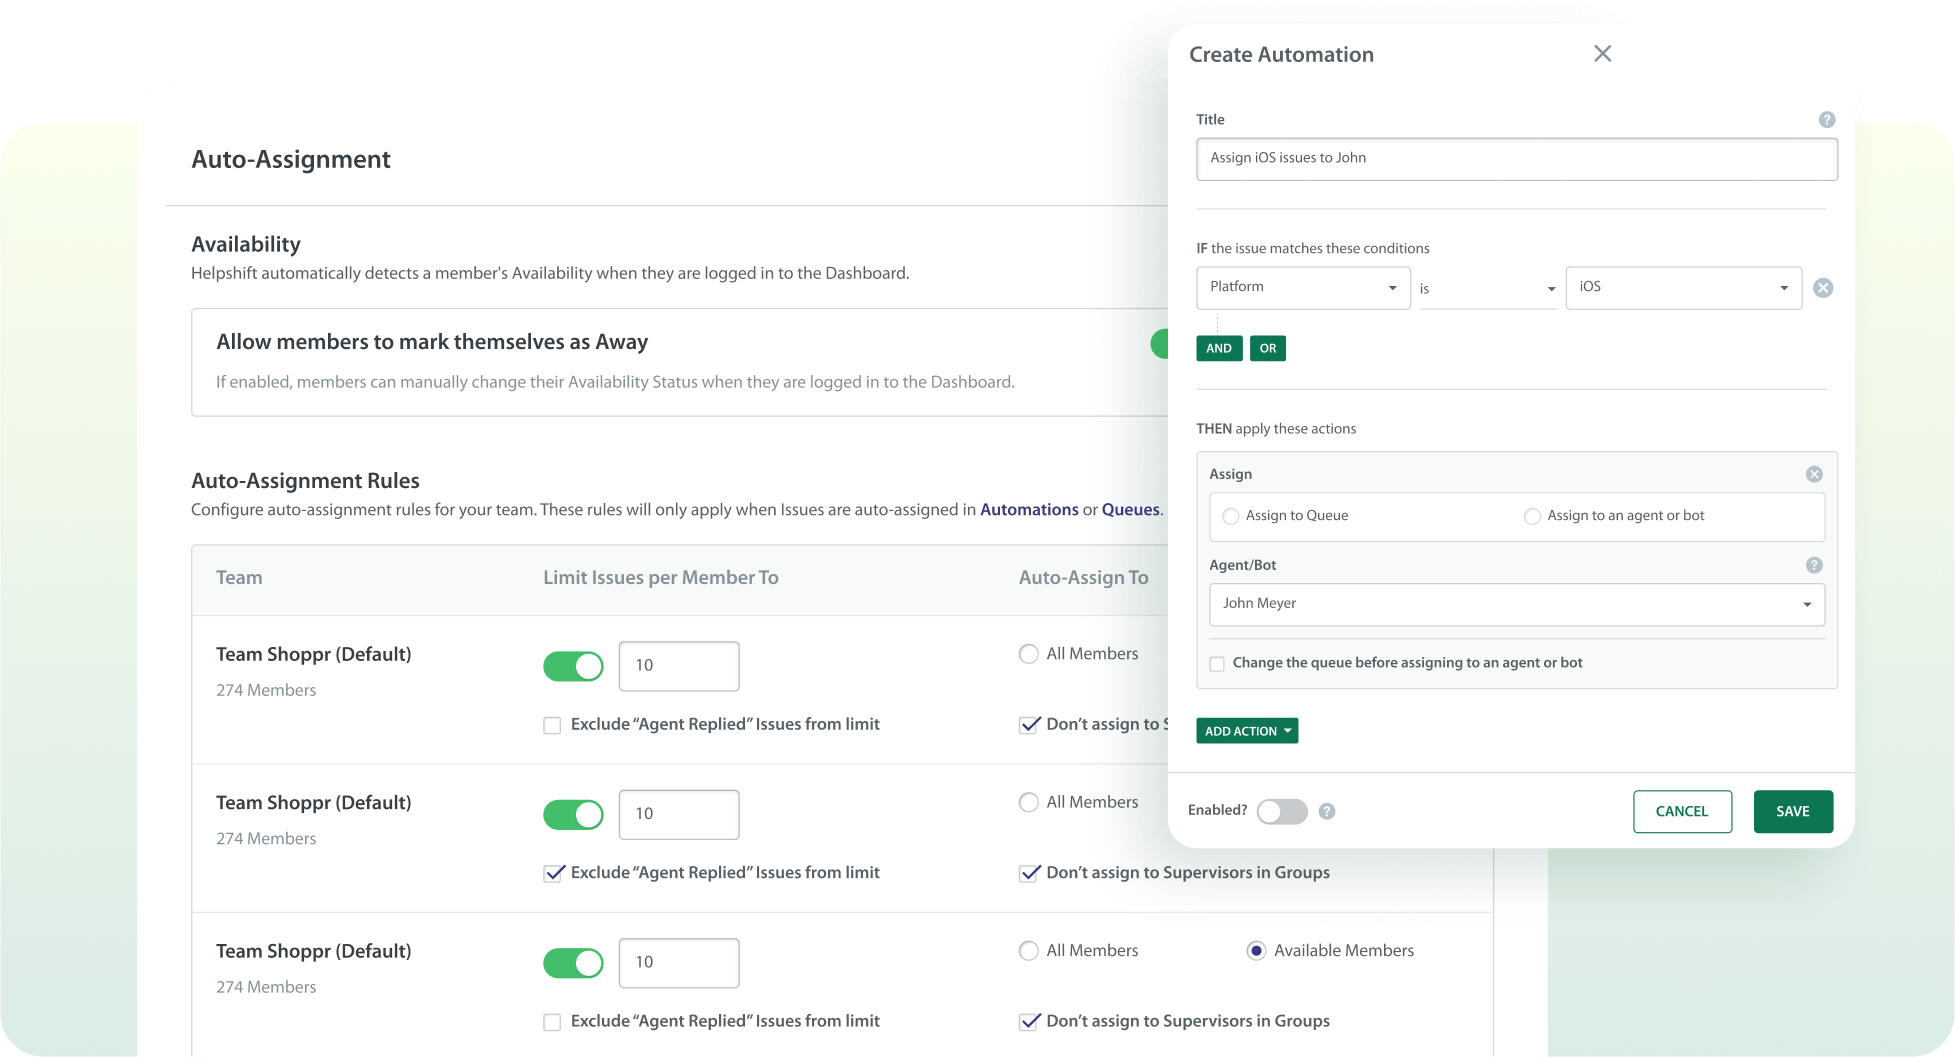Open the Queues link

coord(1130,509)
